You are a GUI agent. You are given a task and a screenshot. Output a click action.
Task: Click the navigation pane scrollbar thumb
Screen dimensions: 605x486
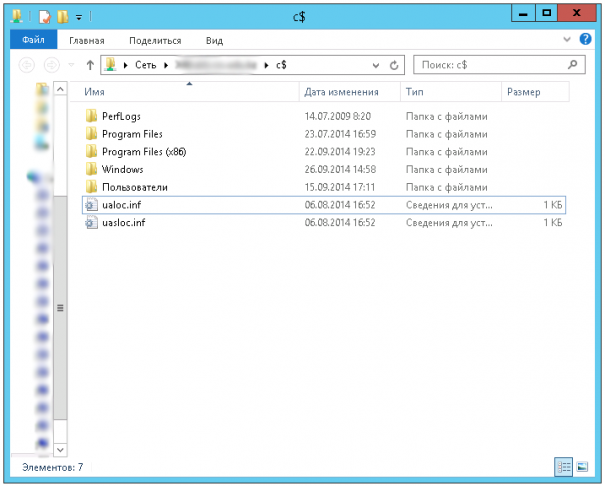coord(59,308)
